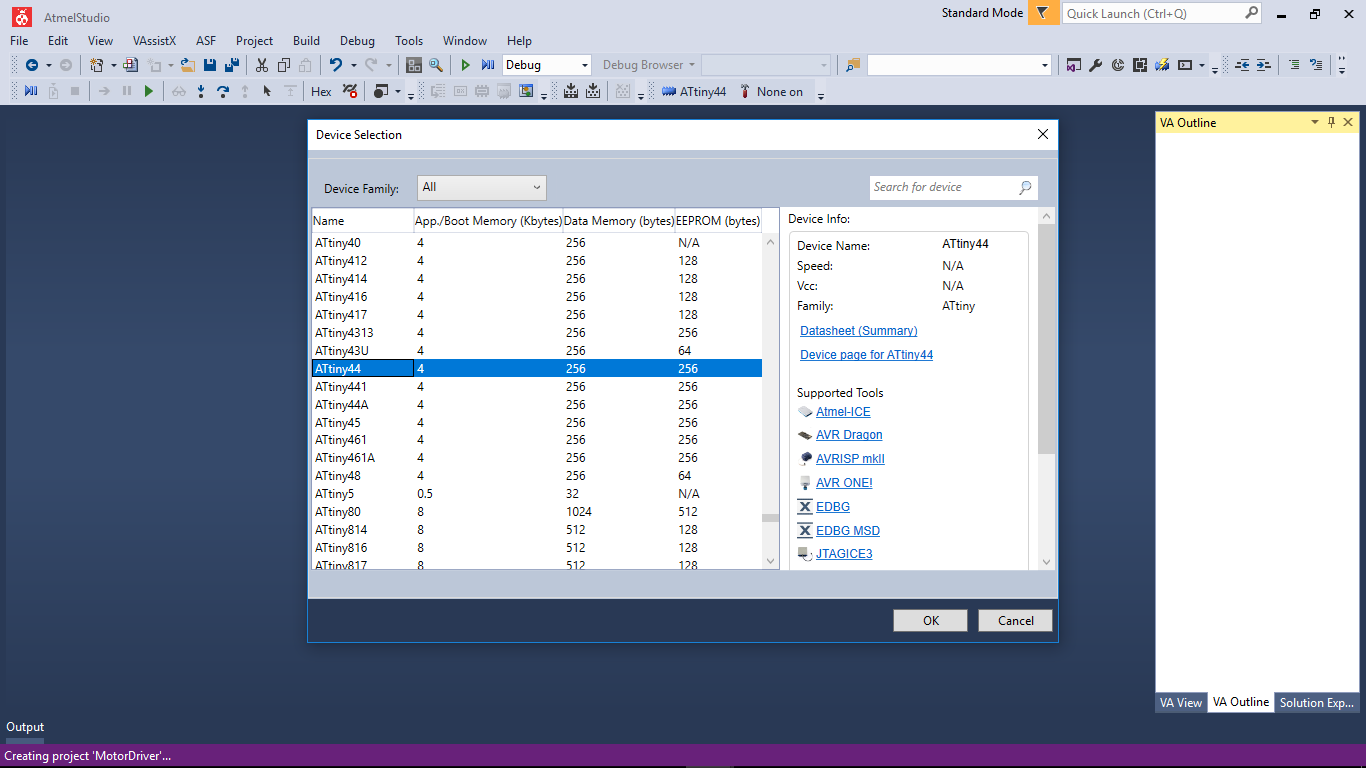The image size is (1366, 768).
Task: Click the Navigate Backward arrow icon
Action: 32,65
